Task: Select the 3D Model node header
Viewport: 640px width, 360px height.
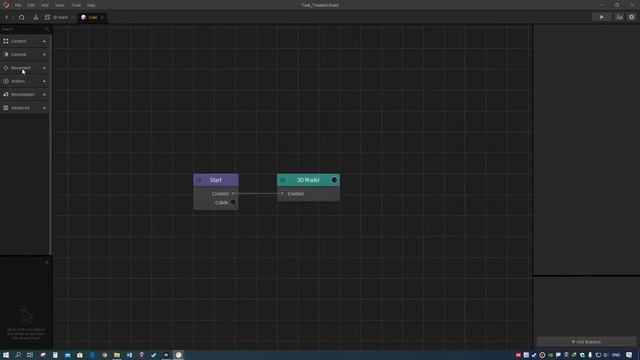Action: [308, 180]
